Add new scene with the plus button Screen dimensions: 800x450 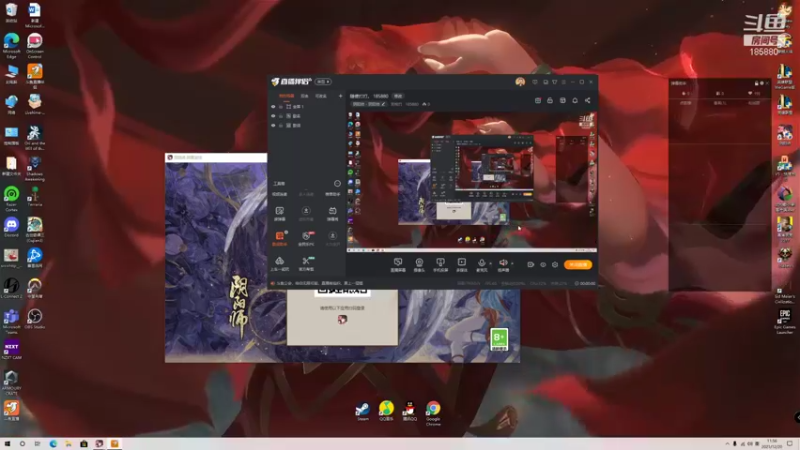point(340,96)
